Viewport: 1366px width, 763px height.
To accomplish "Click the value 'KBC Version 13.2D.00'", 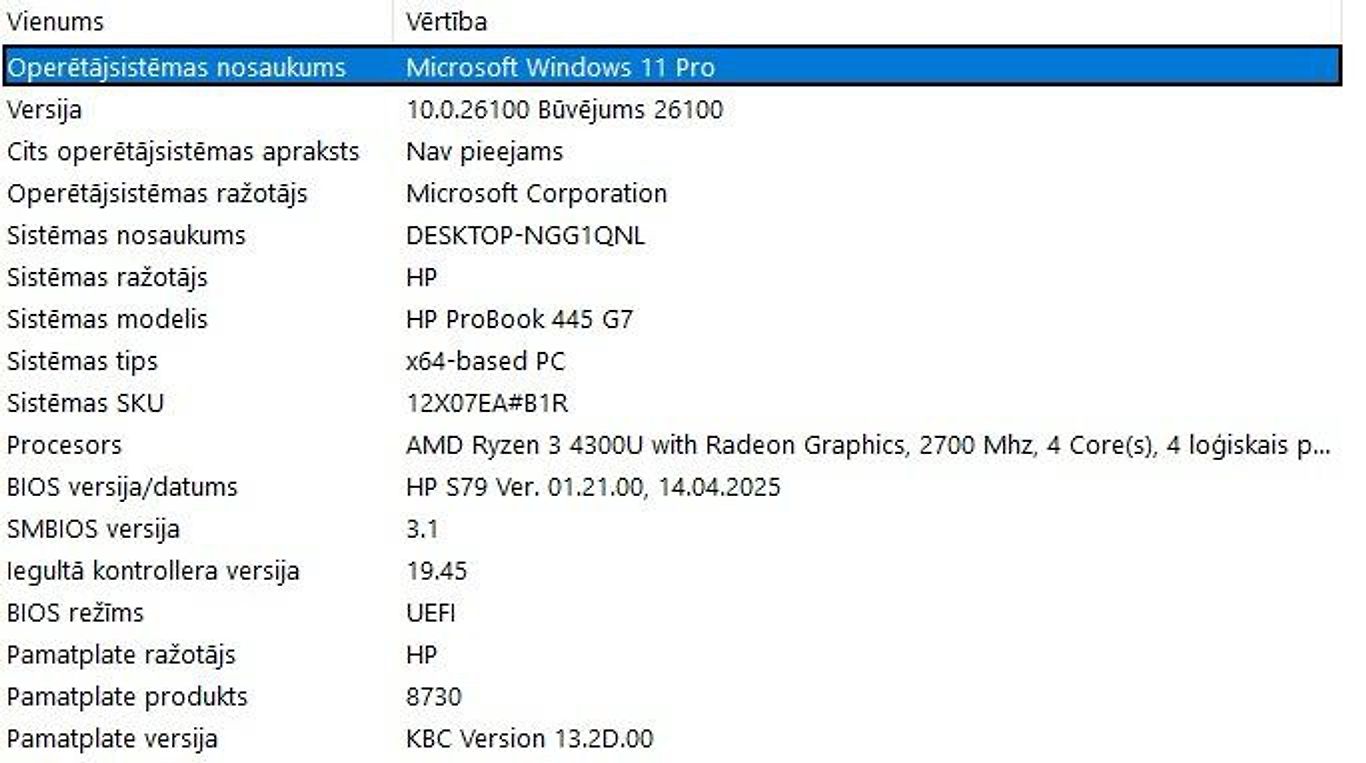I will 530,740.
